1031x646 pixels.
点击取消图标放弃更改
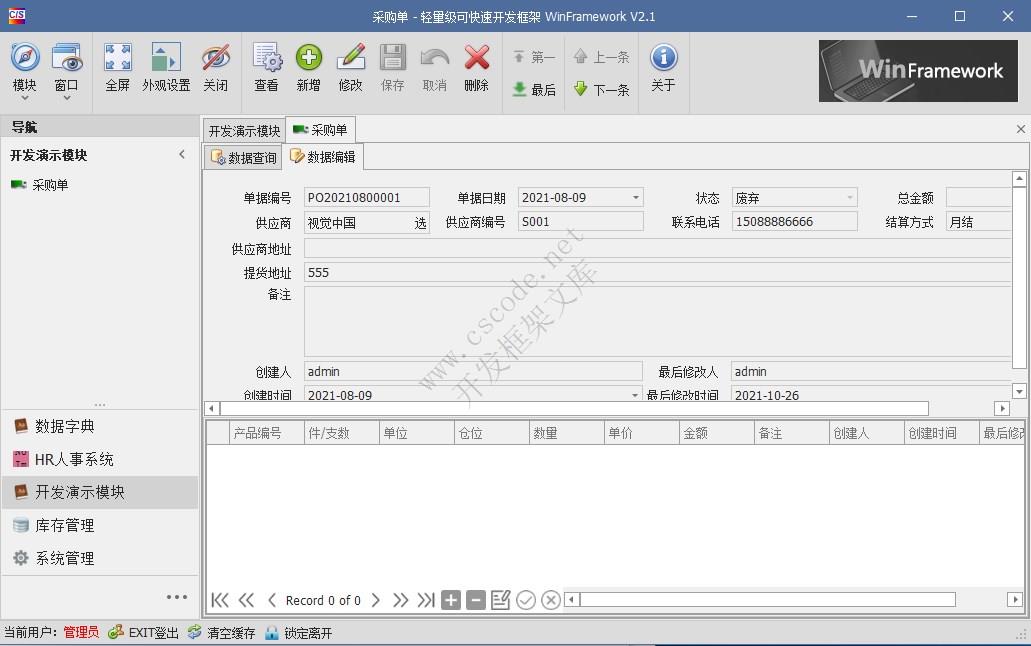[434, 68]
